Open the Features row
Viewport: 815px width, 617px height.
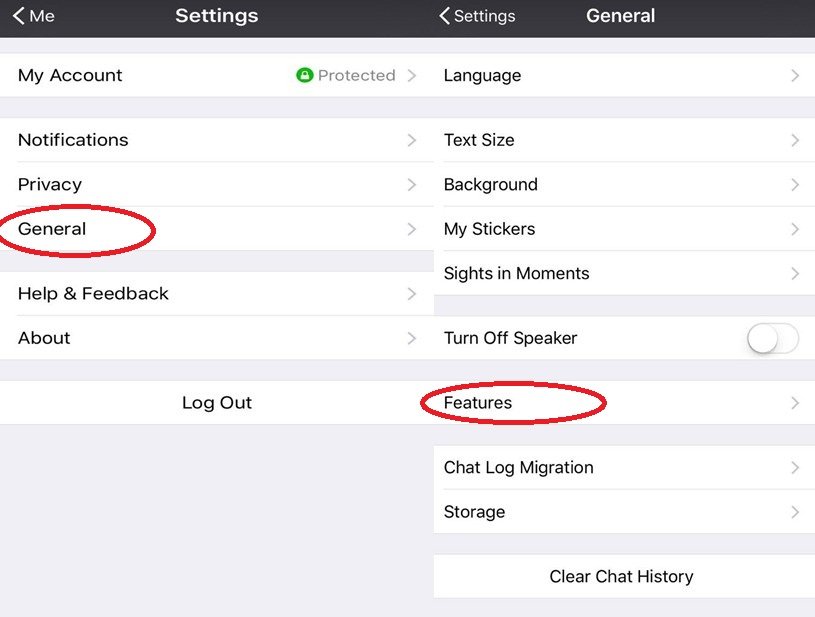pos(478,403)
